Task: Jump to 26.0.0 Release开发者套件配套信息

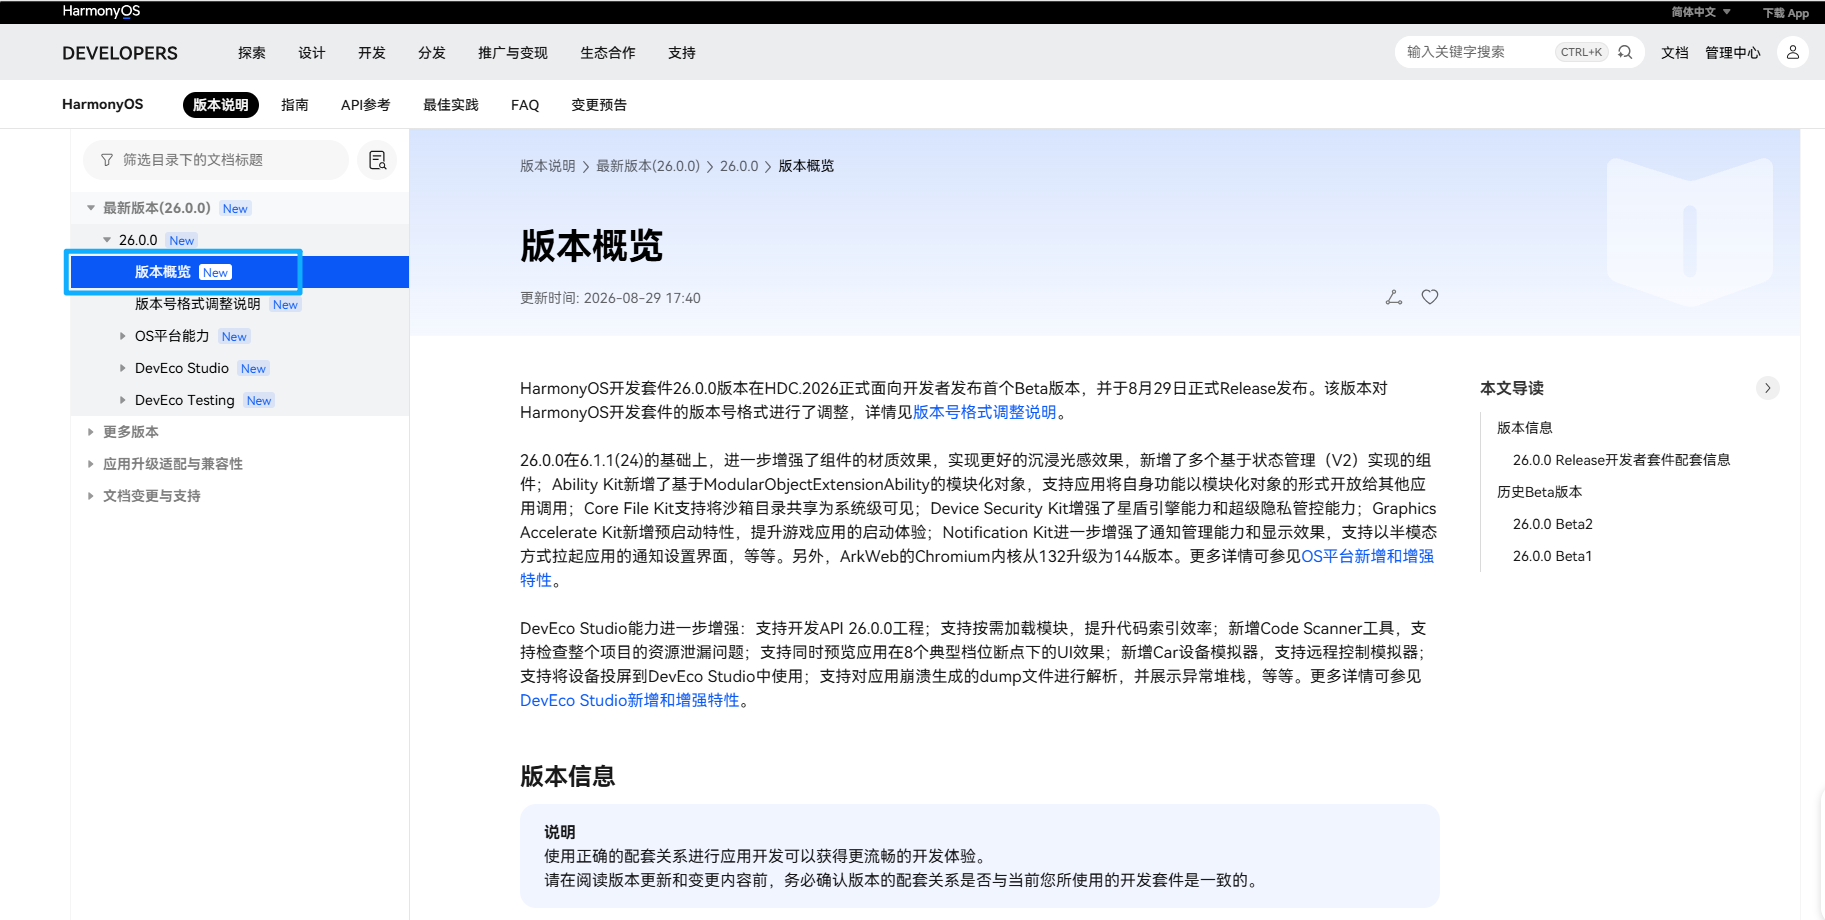Action: point(1622,460)
